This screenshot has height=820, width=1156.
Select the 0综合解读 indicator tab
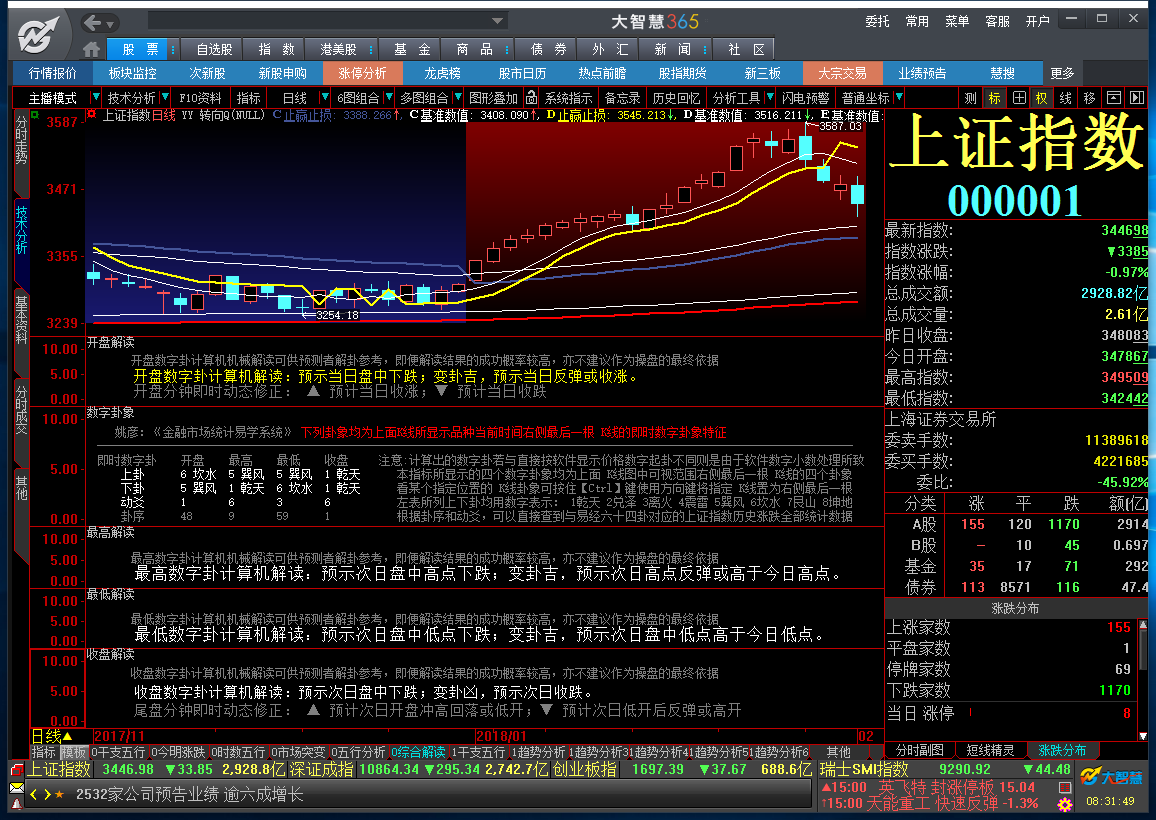coord(418,752)
